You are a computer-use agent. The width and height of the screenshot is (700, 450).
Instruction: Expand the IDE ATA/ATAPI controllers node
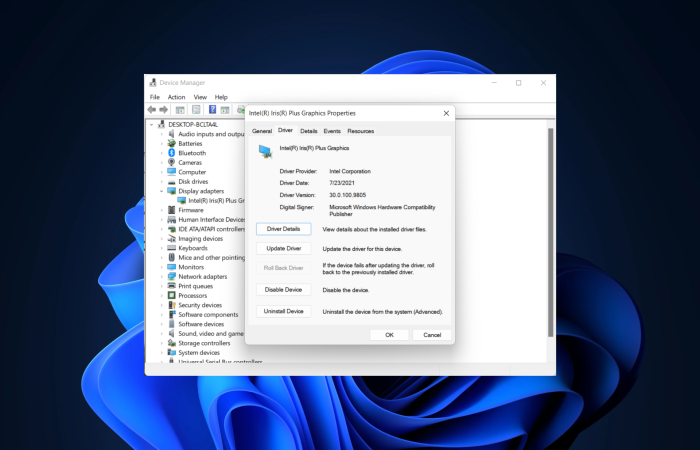[x=162, y=229]
